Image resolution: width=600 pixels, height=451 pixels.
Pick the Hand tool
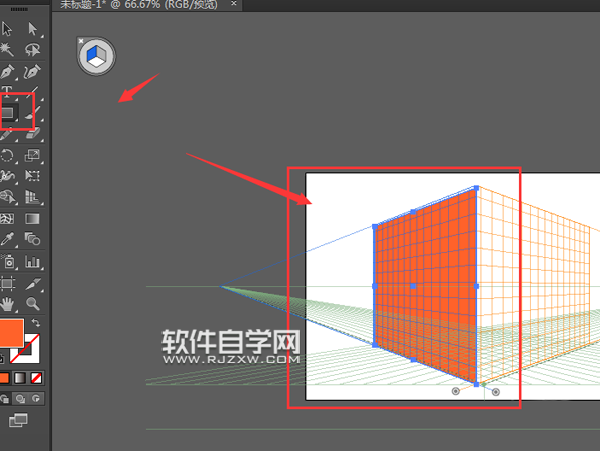[7, 304]
